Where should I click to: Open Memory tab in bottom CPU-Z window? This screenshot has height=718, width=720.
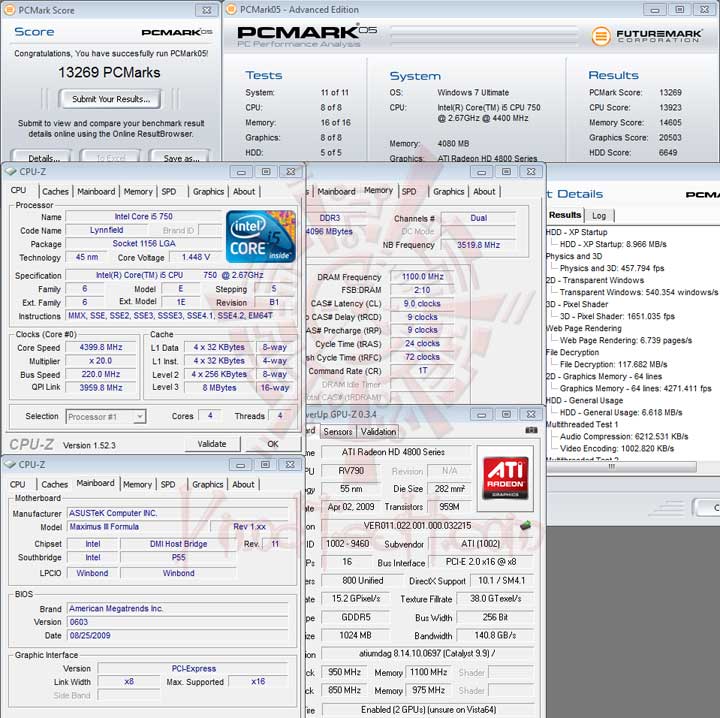pos(137,484)
